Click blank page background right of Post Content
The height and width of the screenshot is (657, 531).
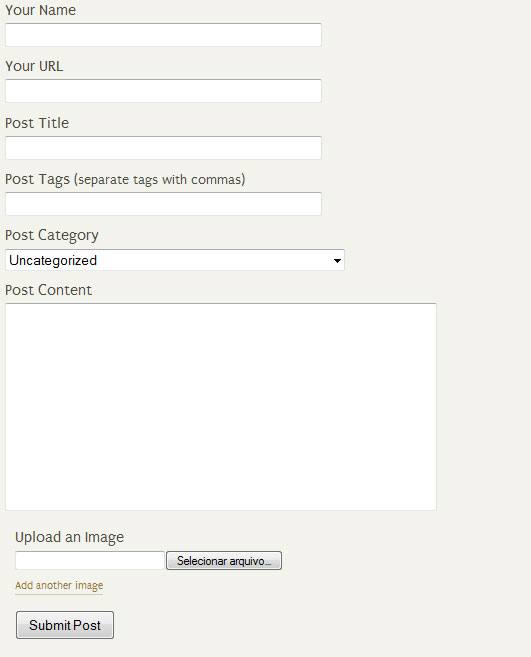tap(482, 406)
